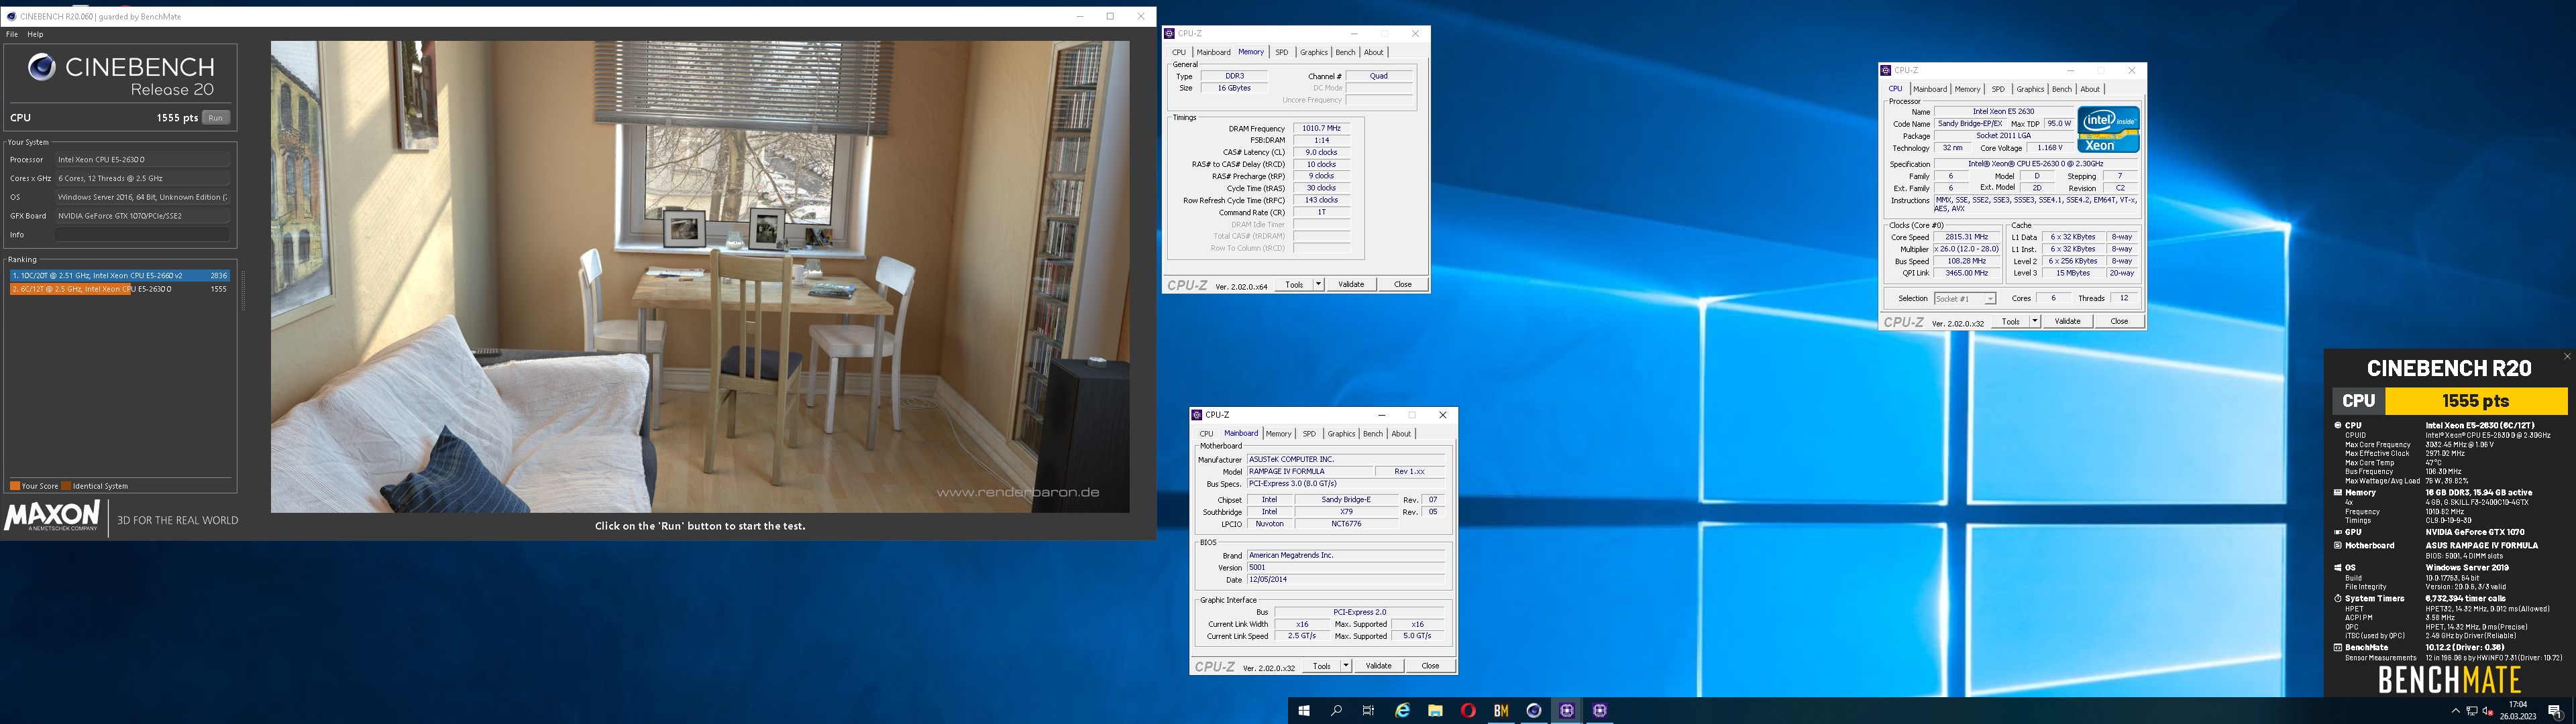Image resolution: width=2576 pixels, height=724 pixels.
Task: Switch to Cinebench via its taskbar icon
Action: 1534,711
